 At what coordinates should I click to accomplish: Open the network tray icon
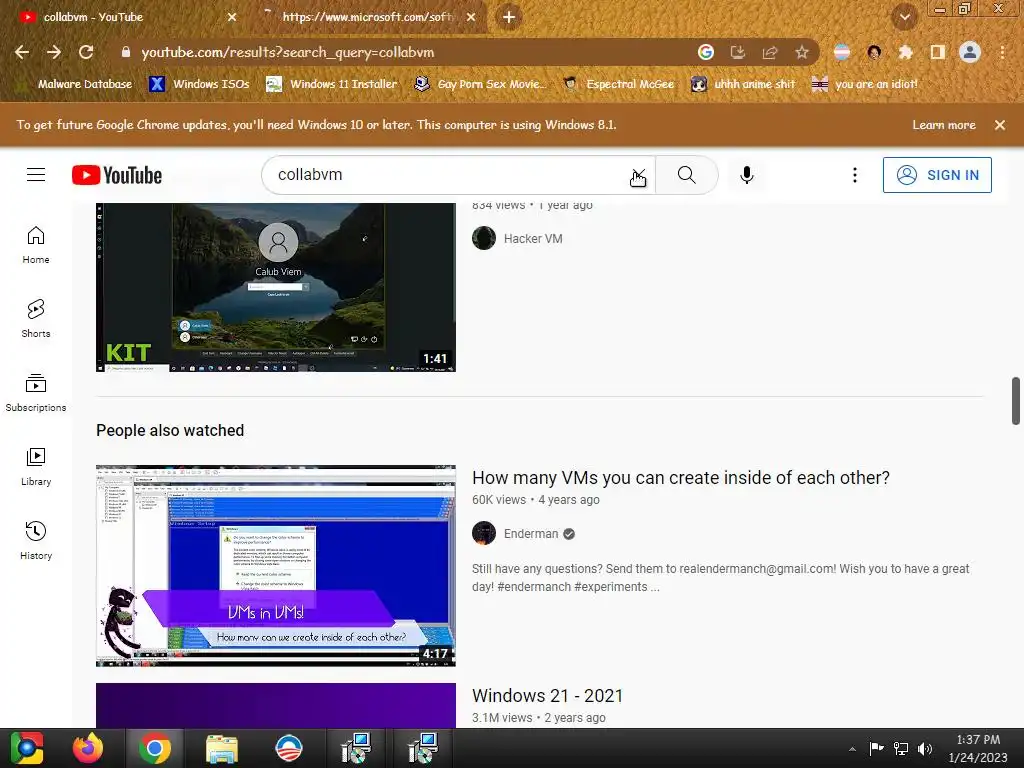coord(901,748)
